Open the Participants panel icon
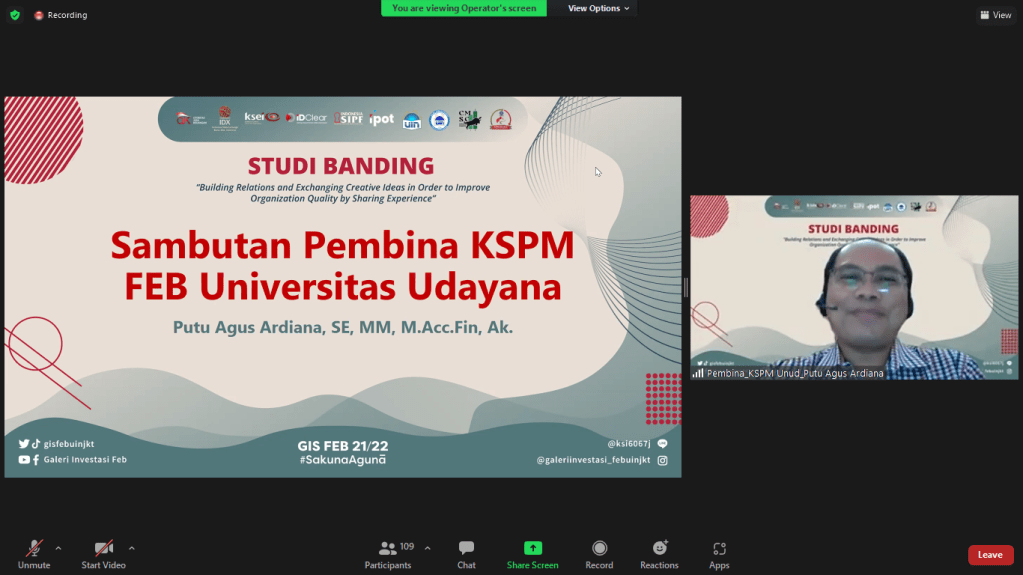The image size is (1023, 575). pos(387,548)
